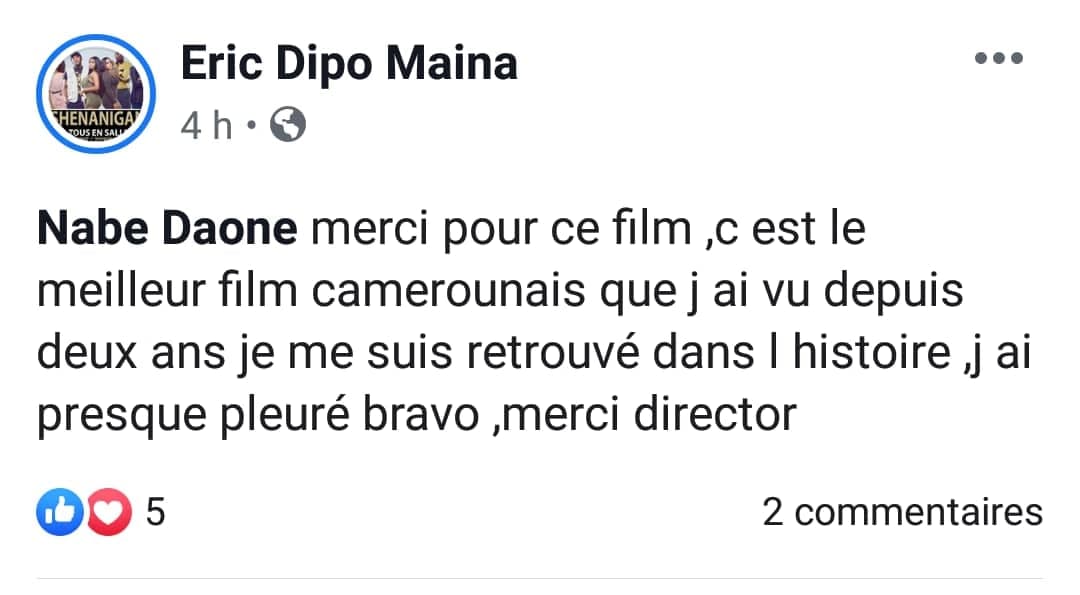Click the horizontal divider below the reactions
The width and height of the screenshot is (1080, 595).
[540, 578]
